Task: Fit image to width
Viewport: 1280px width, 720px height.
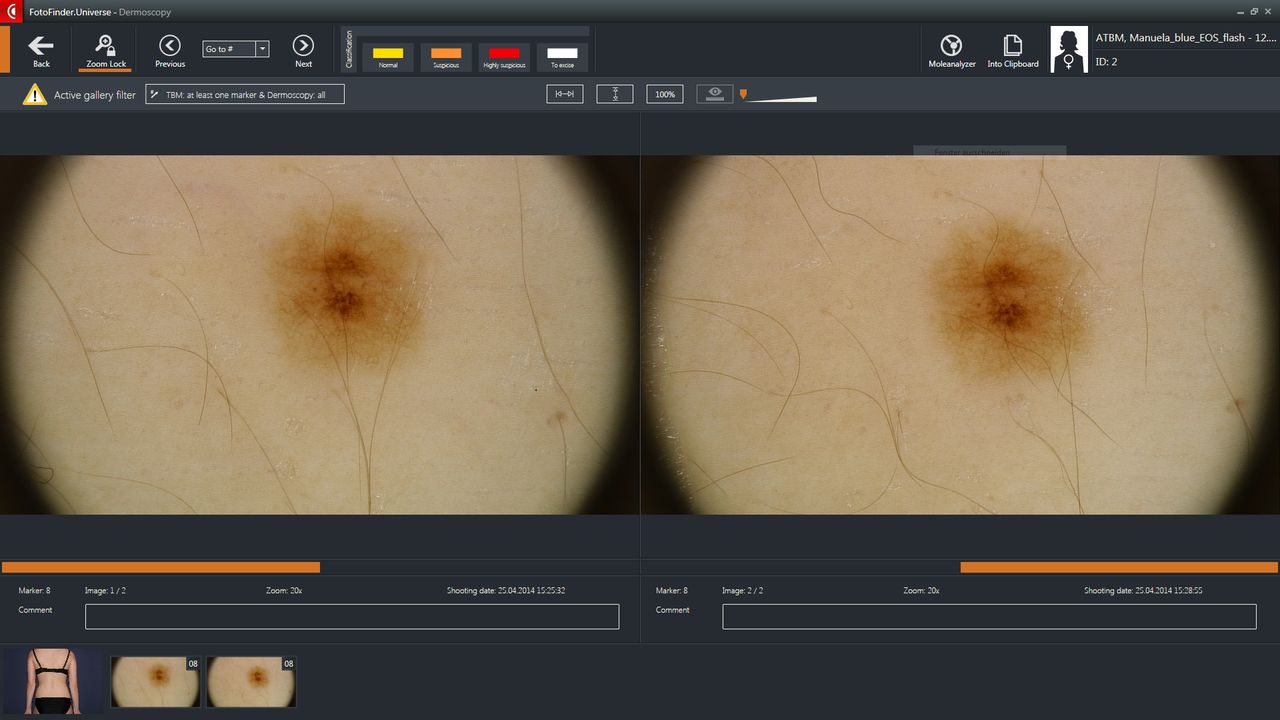Action: (564, 94)
